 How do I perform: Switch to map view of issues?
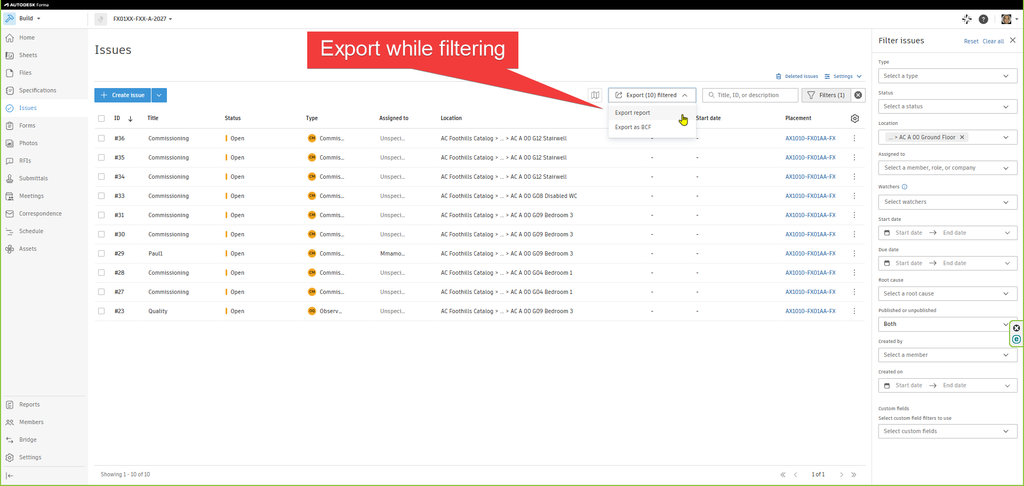click(595, 95)
